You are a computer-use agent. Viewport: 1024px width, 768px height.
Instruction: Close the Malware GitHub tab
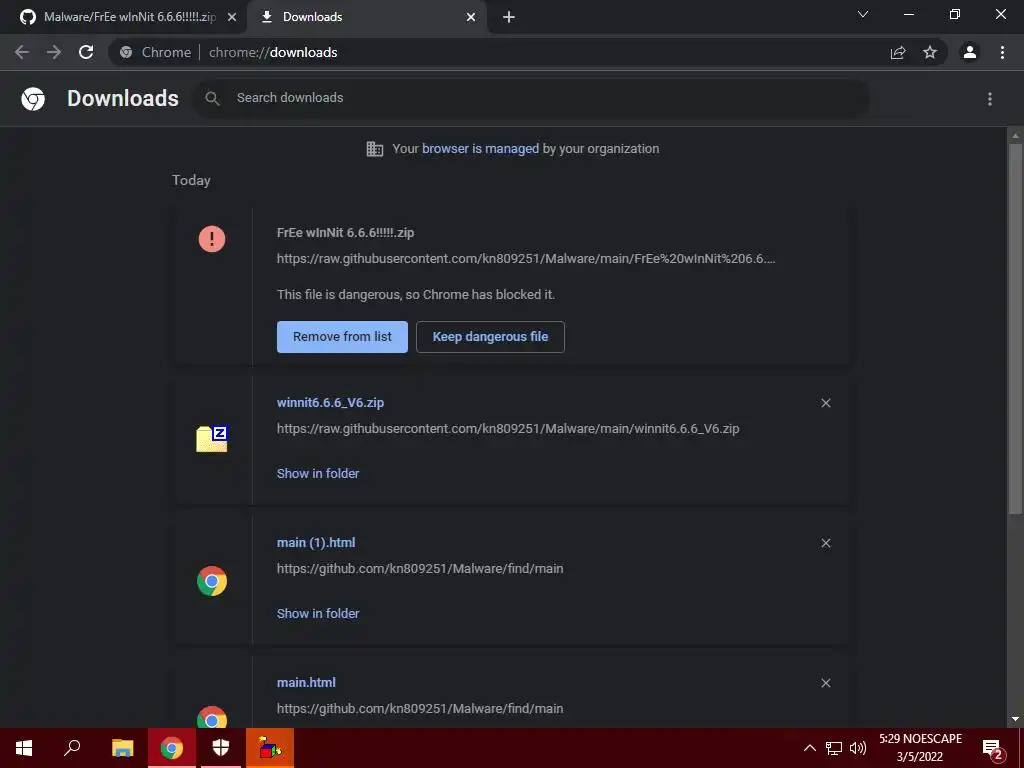(232, 17)
